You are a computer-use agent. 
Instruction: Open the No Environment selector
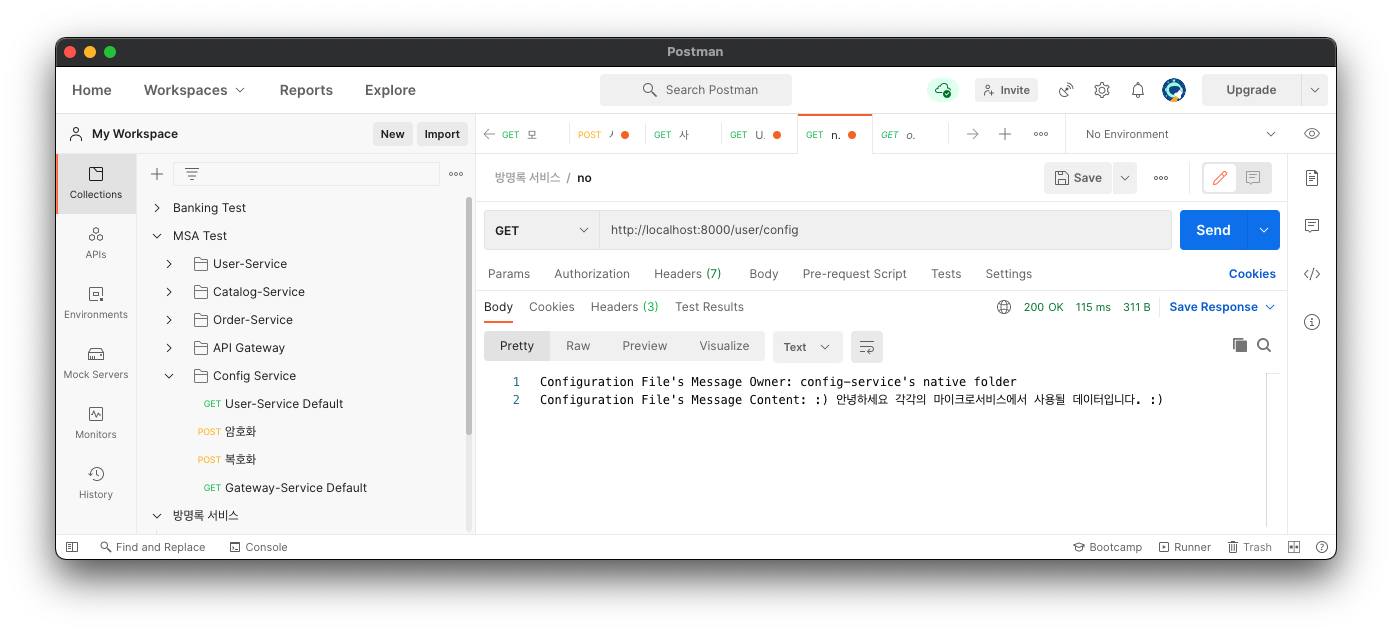point(1180,134)
